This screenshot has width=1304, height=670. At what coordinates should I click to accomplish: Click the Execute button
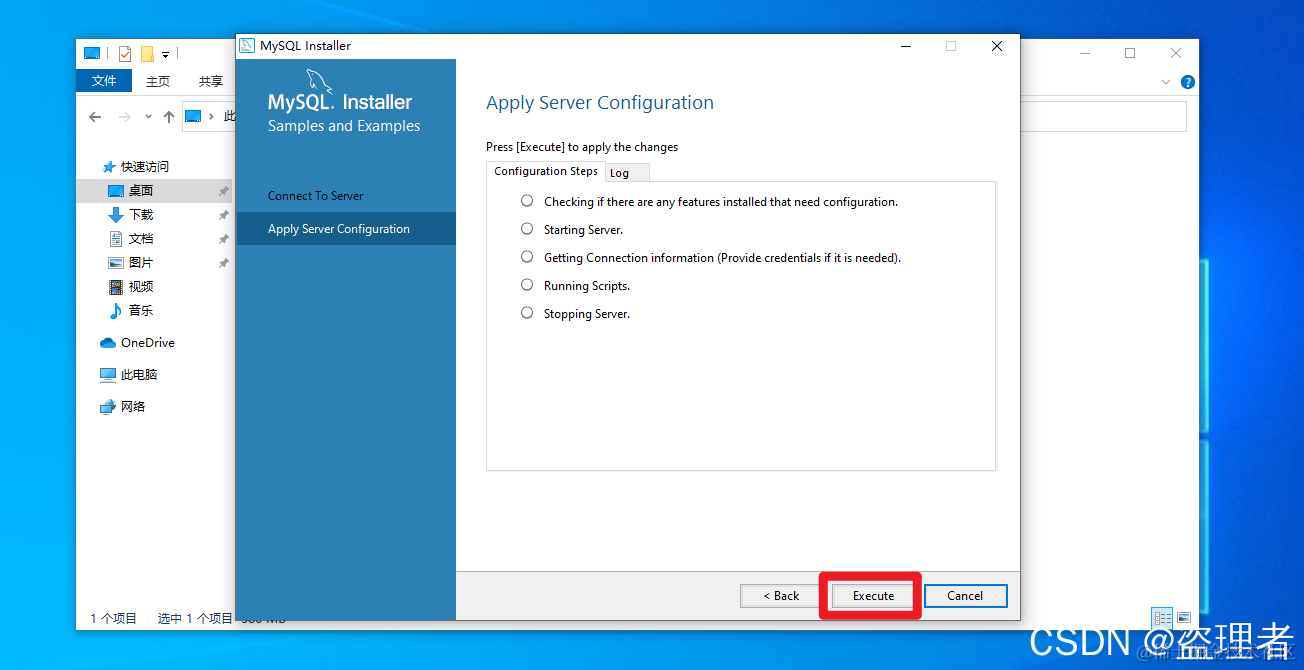(x=873, y=595)
